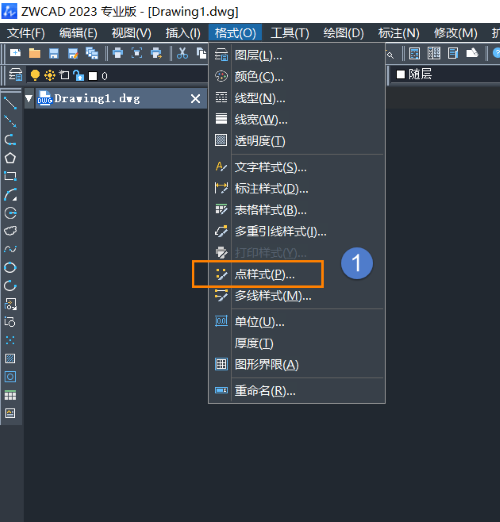500x522 pixels.
Task: Click the Make Block tool
Action: (10, 322)
